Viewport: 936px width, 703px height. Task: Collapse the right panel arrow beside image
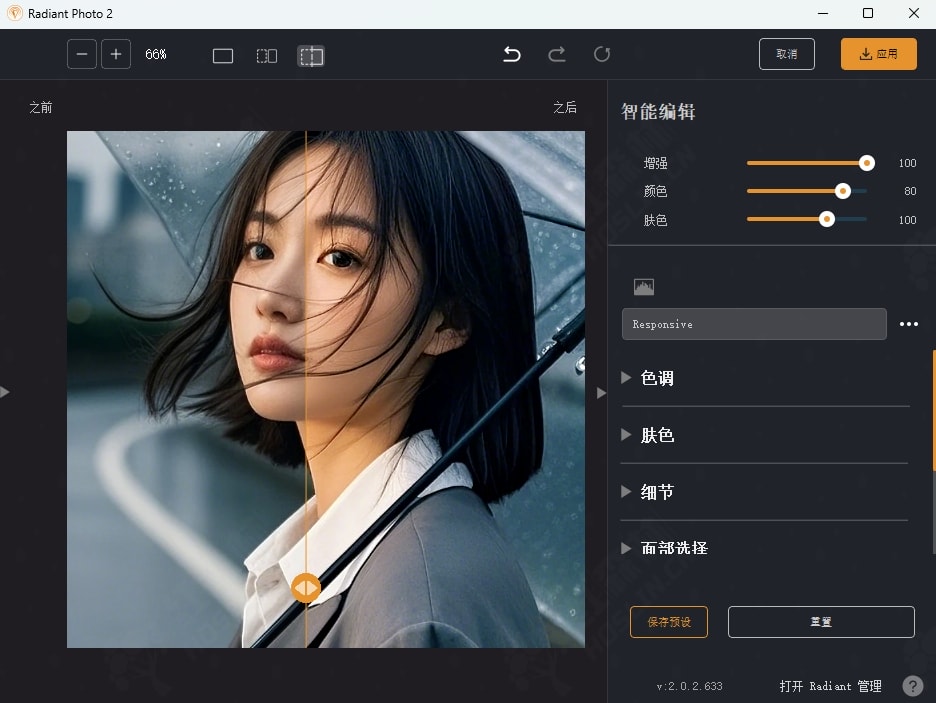coord(601,393)
